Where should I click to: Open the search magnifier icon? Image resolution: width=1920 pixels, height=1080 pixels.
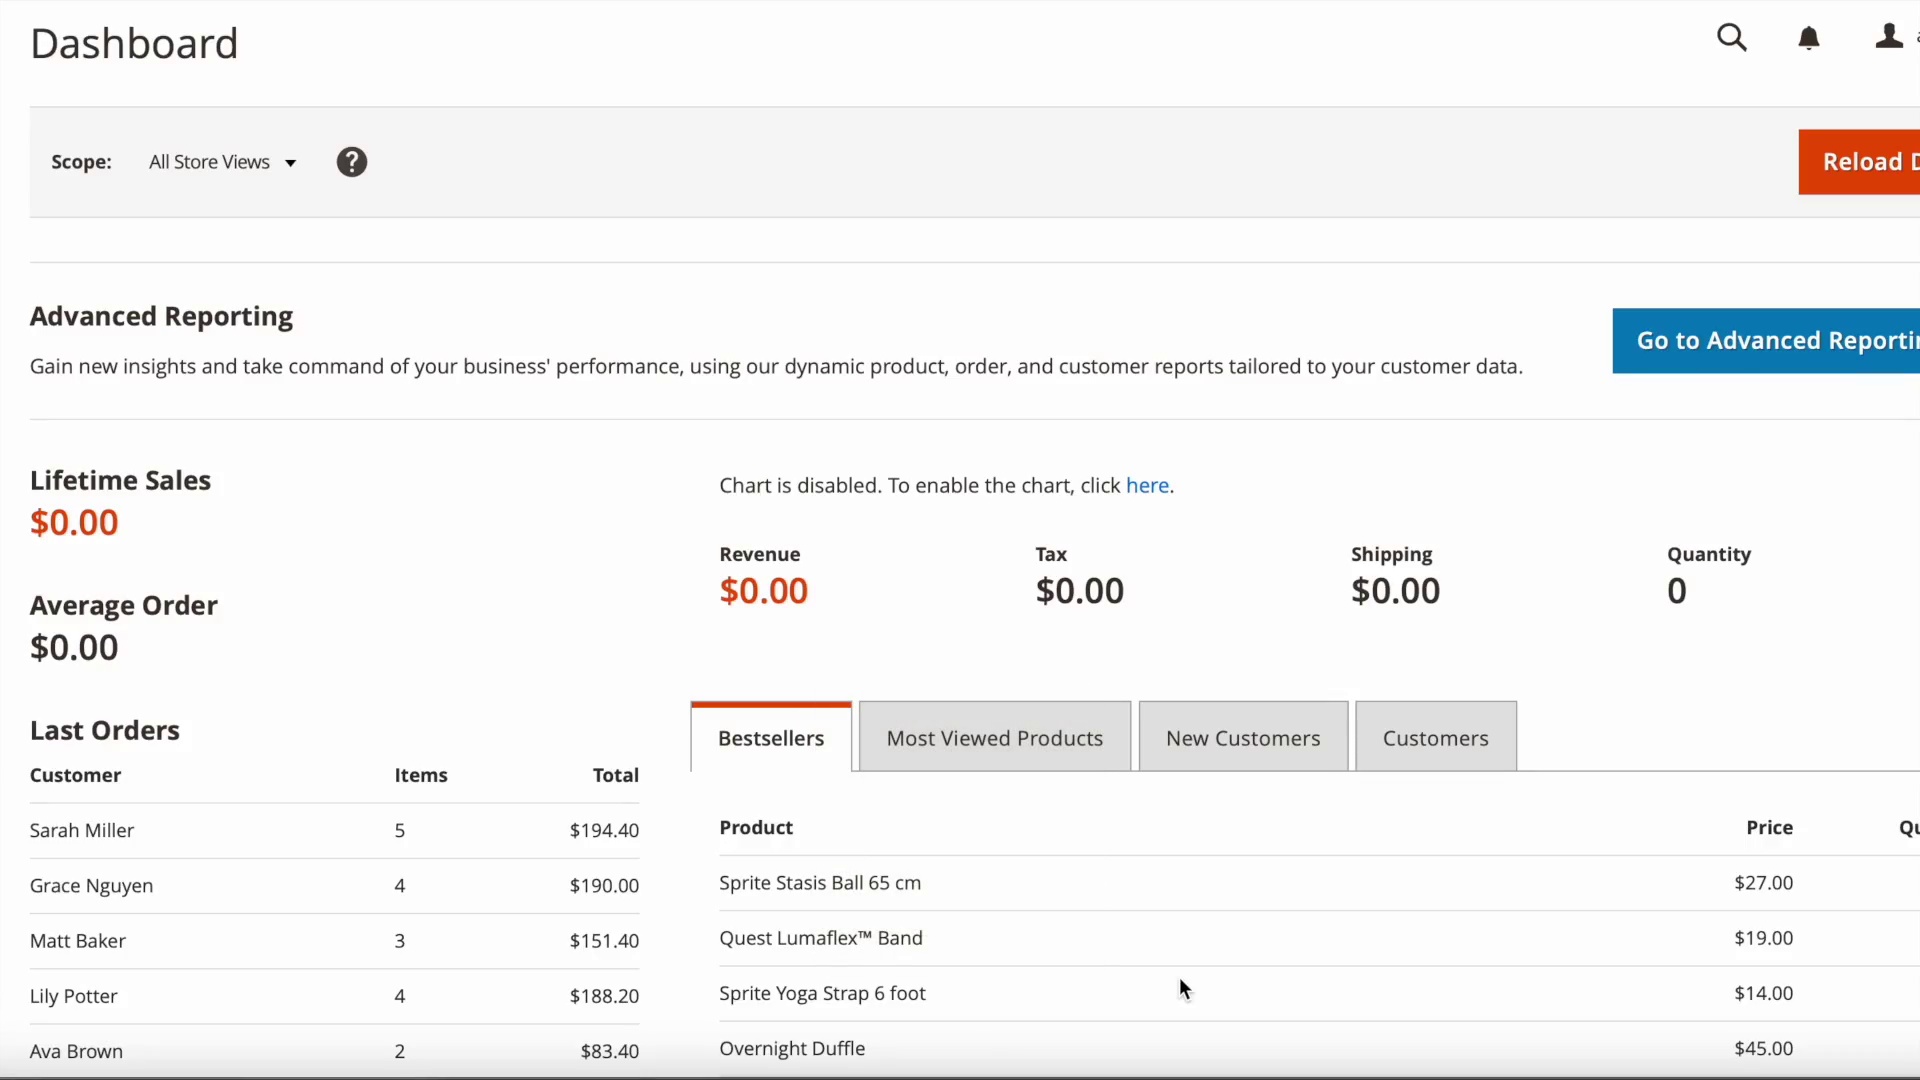(x=1732, y=38)
